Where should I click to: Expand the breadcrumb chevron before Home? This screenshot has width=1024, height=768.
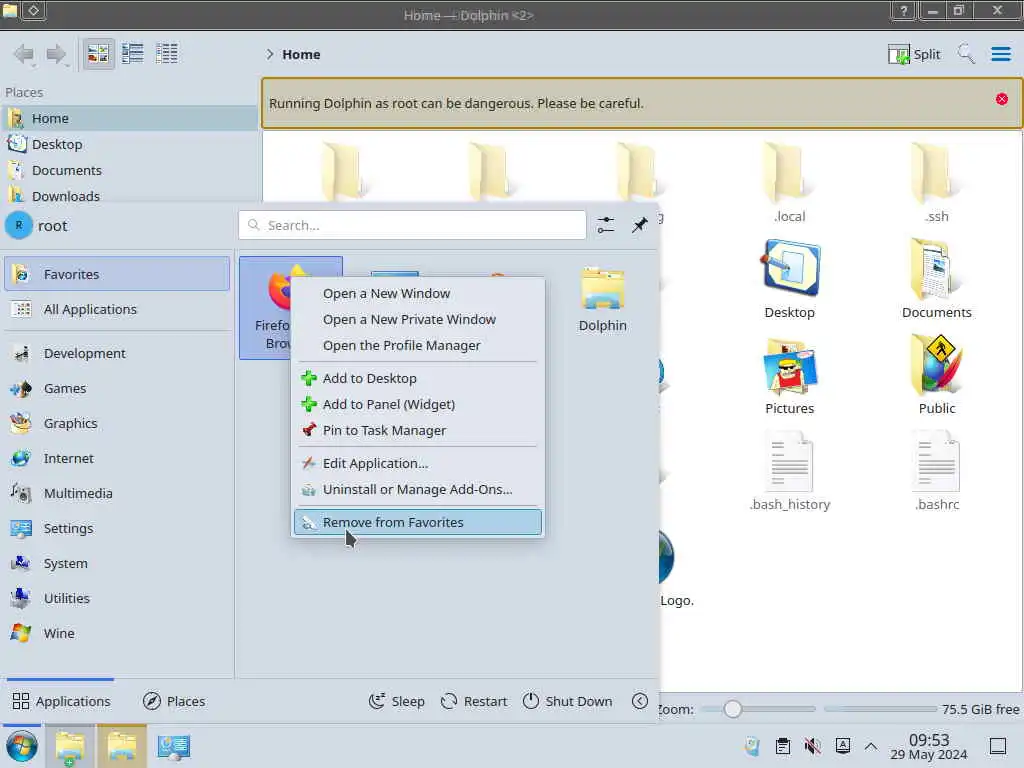pos(270,54)
